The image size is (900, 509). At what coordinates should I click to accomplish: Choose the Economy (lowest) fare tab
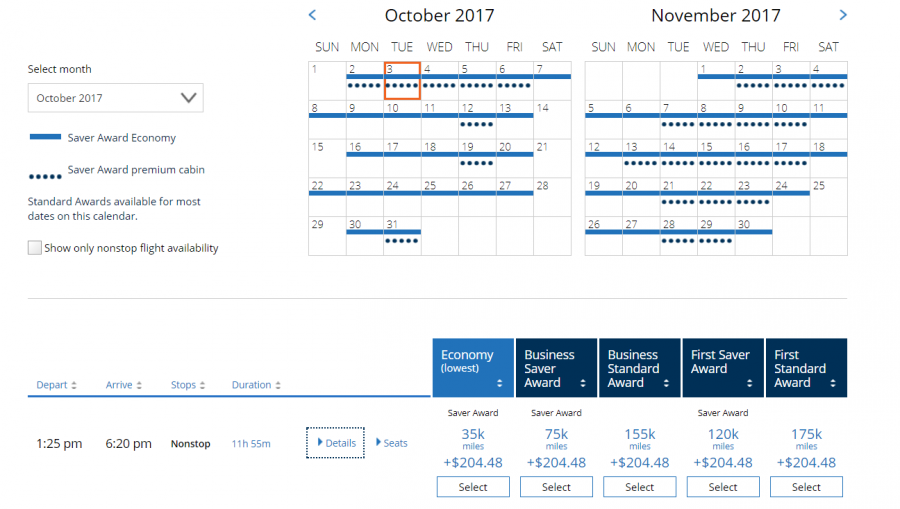coord(472,368)
